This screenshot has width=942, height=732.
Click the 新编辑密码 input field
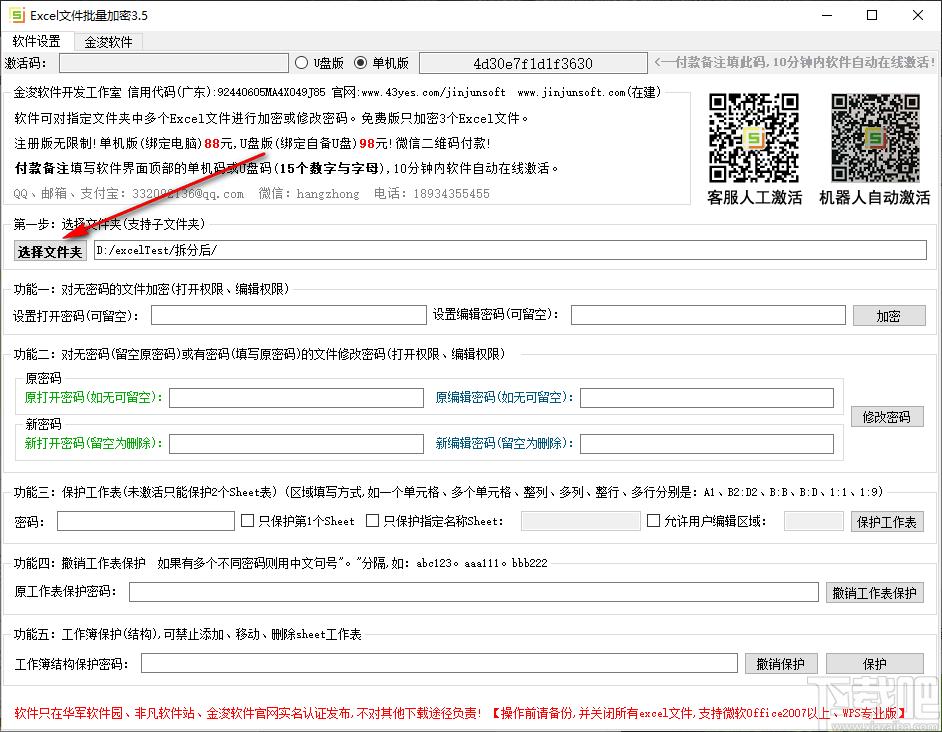click(706, 444)
